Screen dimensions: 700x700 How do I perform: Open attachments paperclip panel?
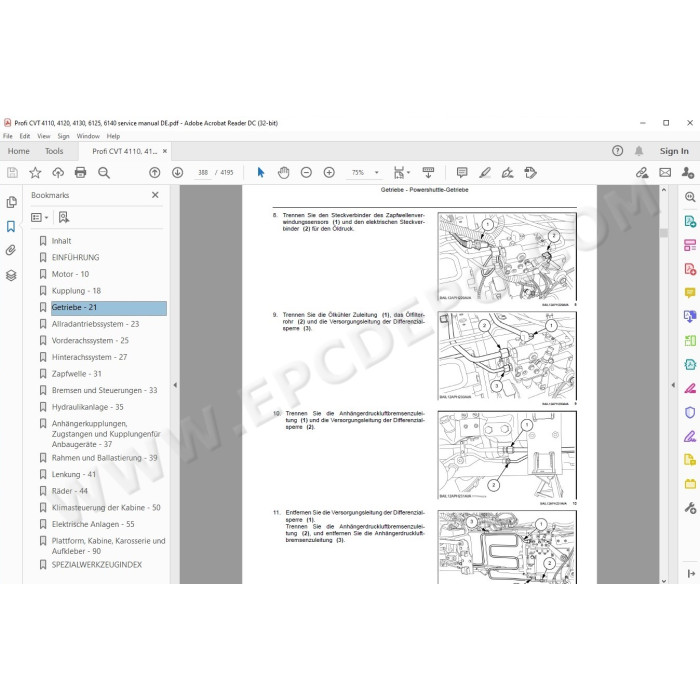(11, 250)
